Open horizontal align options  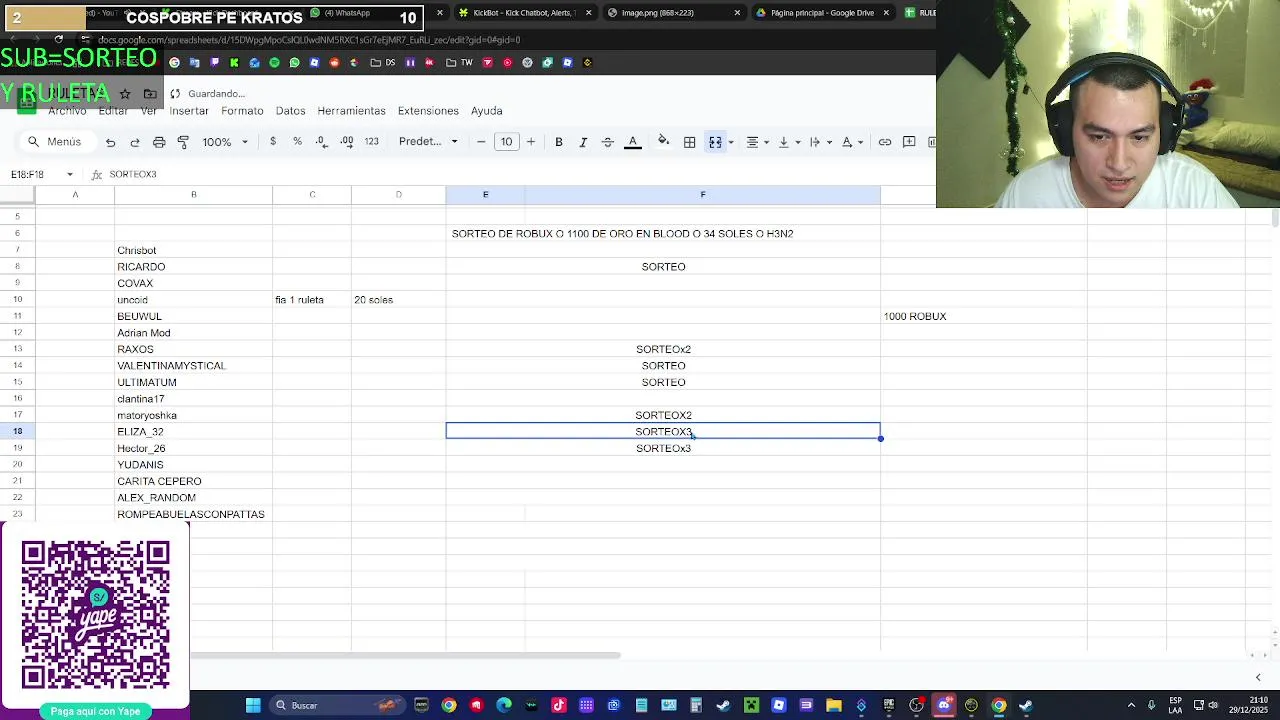tap(757, 142)
